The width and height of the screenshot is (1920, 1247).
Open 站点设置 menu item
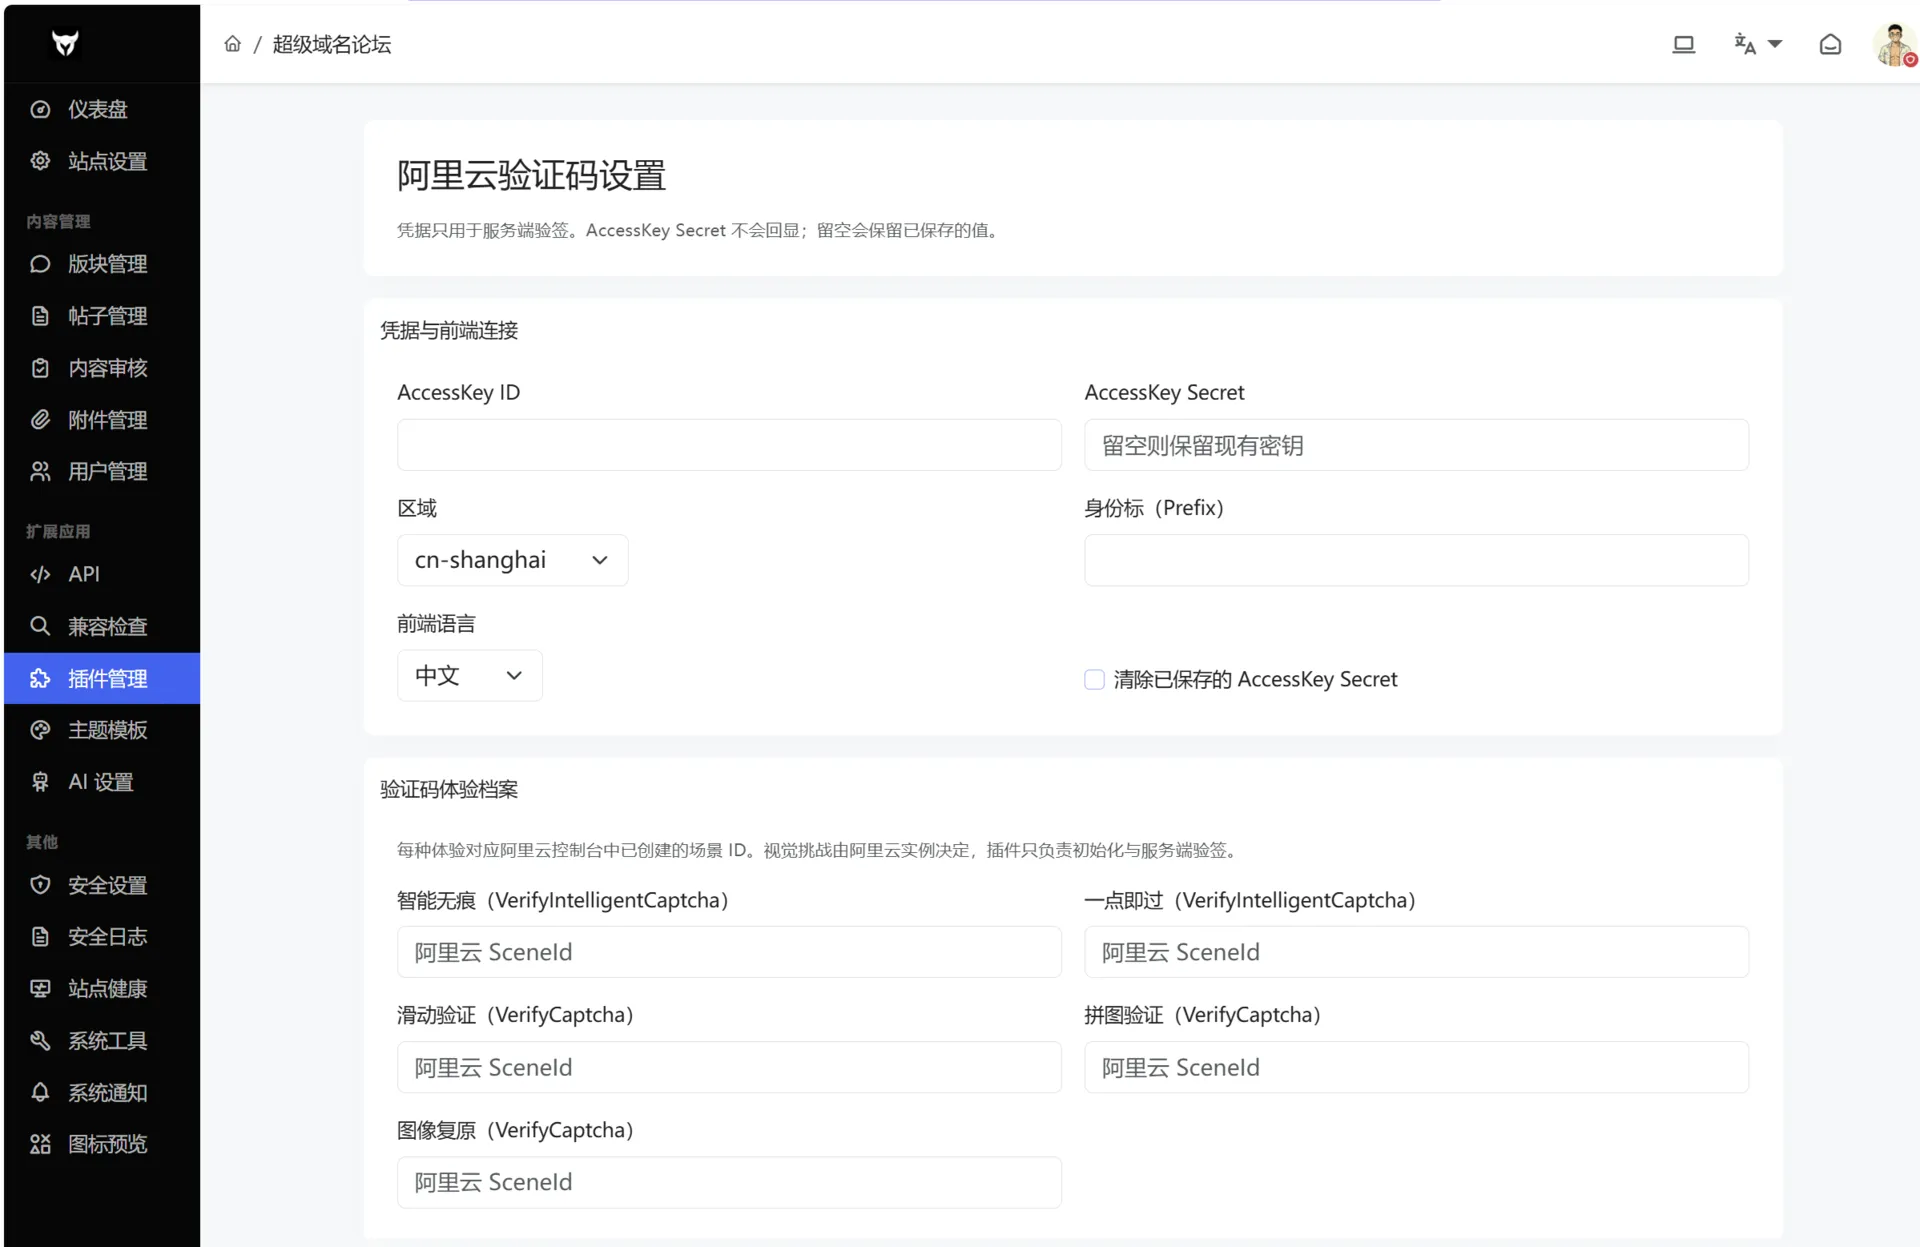click(102, 161)
